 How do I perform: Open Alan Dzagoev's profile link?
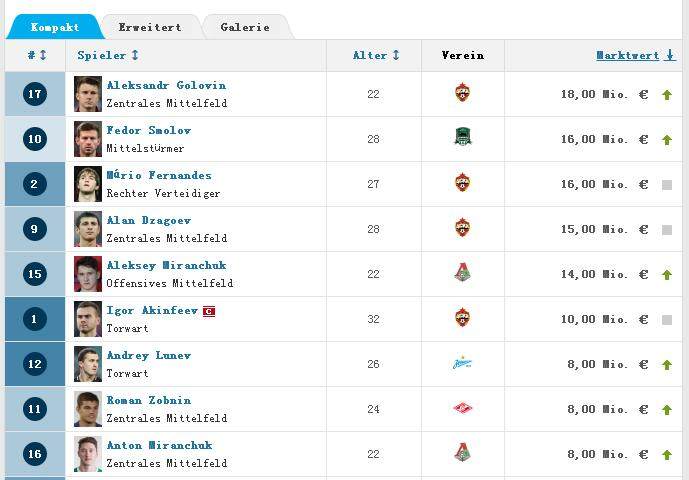pos(148,221)
